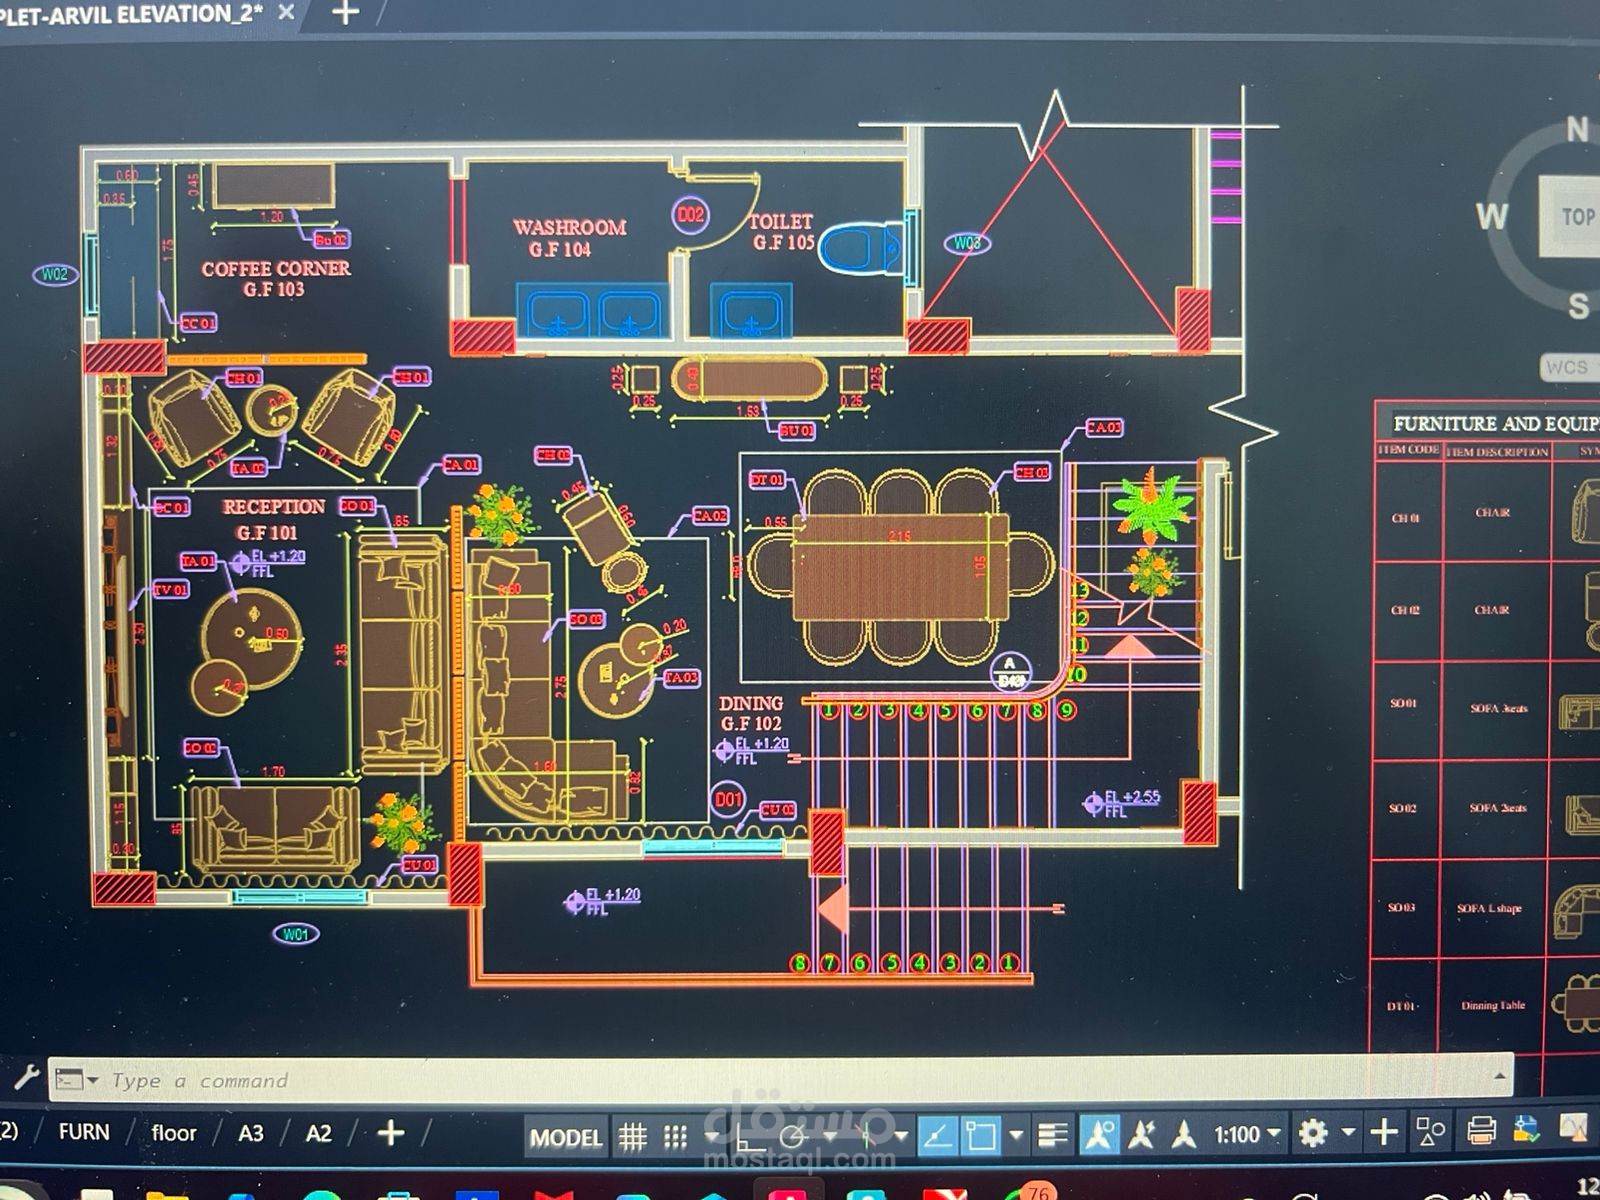Open workspace switching gear icon

tap(1313, 1133)
